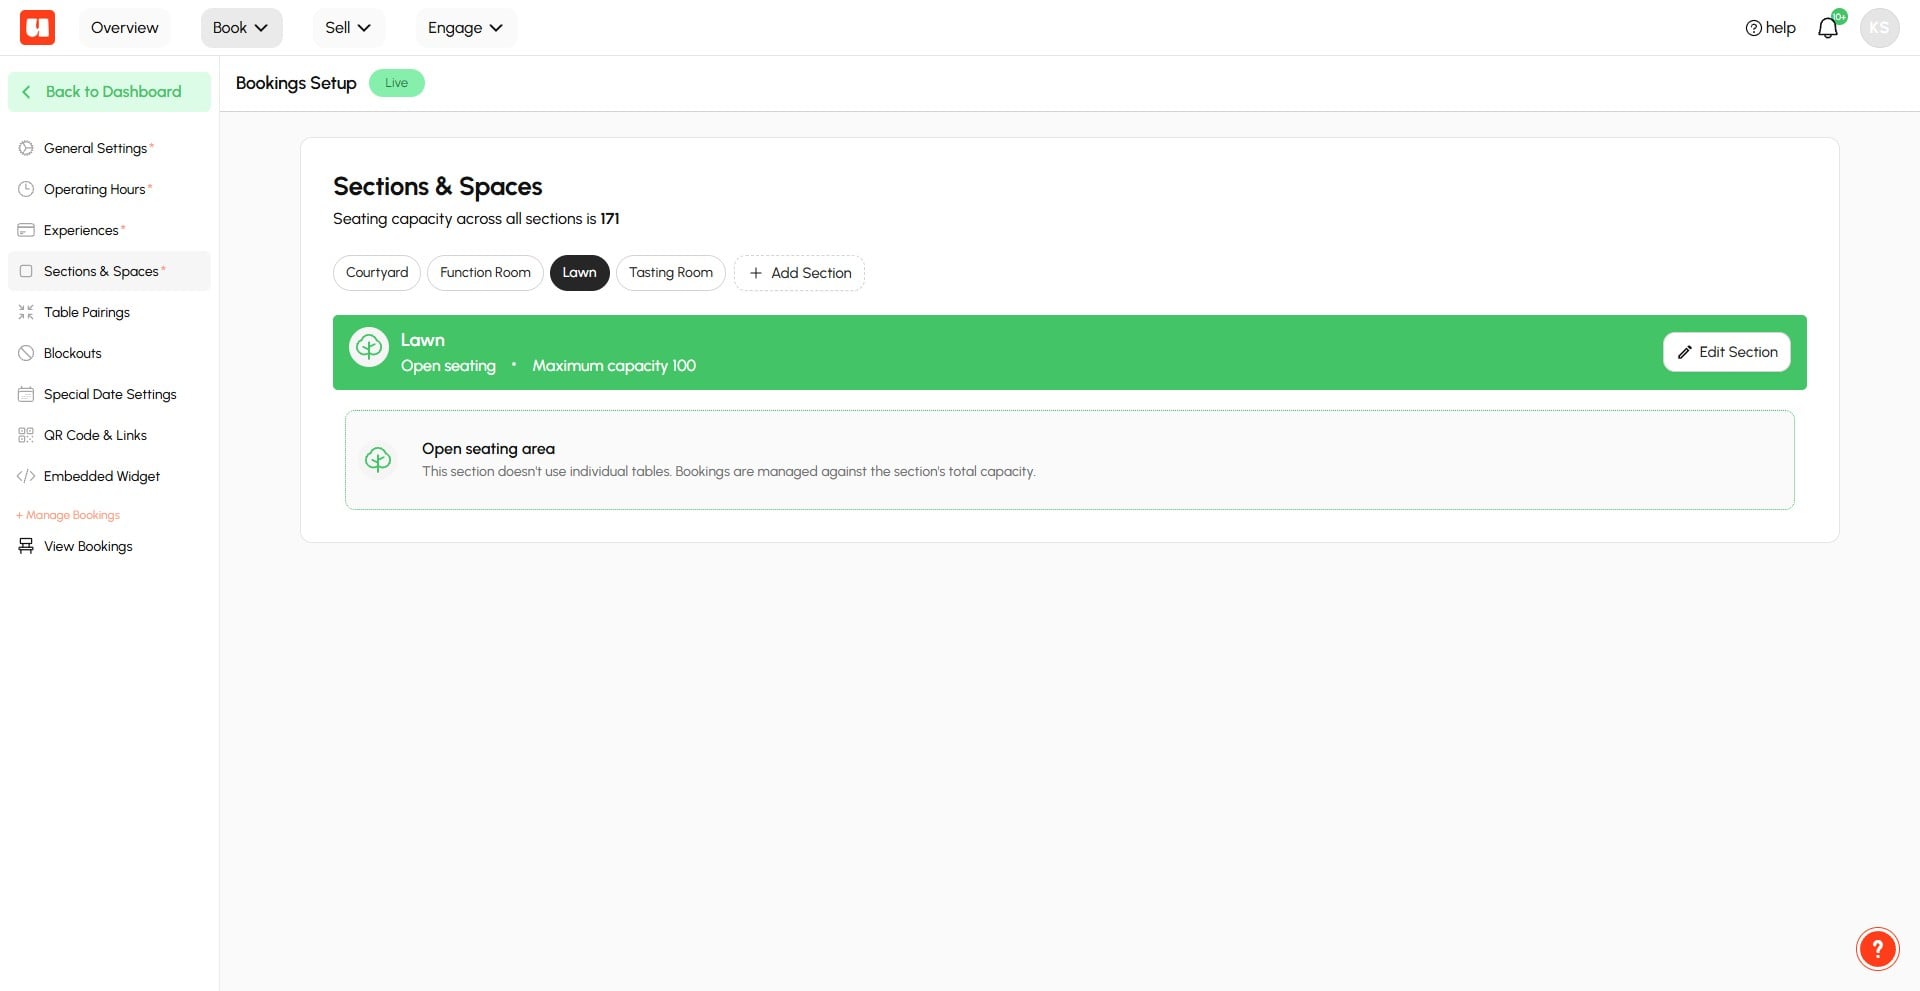
Task: Click the 'Maximum capacity 100' text
Action: coord(614,366)
